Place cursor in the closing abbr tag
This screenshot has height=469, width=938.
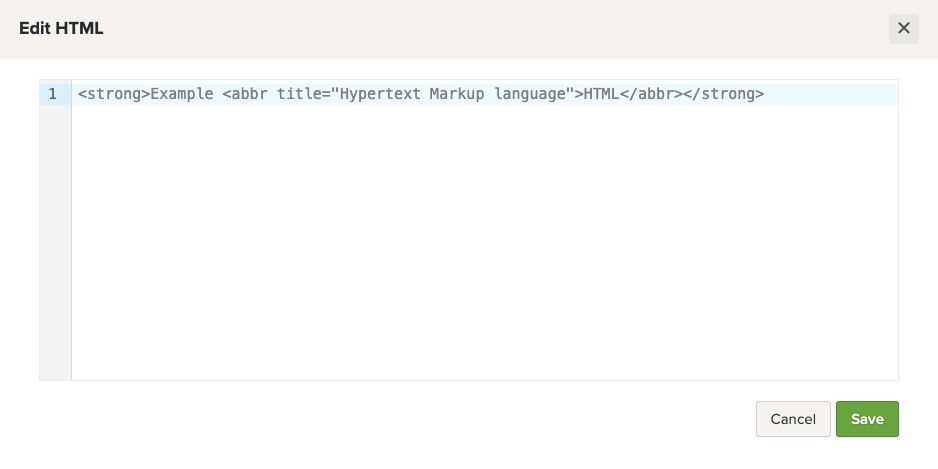point(651,94)
